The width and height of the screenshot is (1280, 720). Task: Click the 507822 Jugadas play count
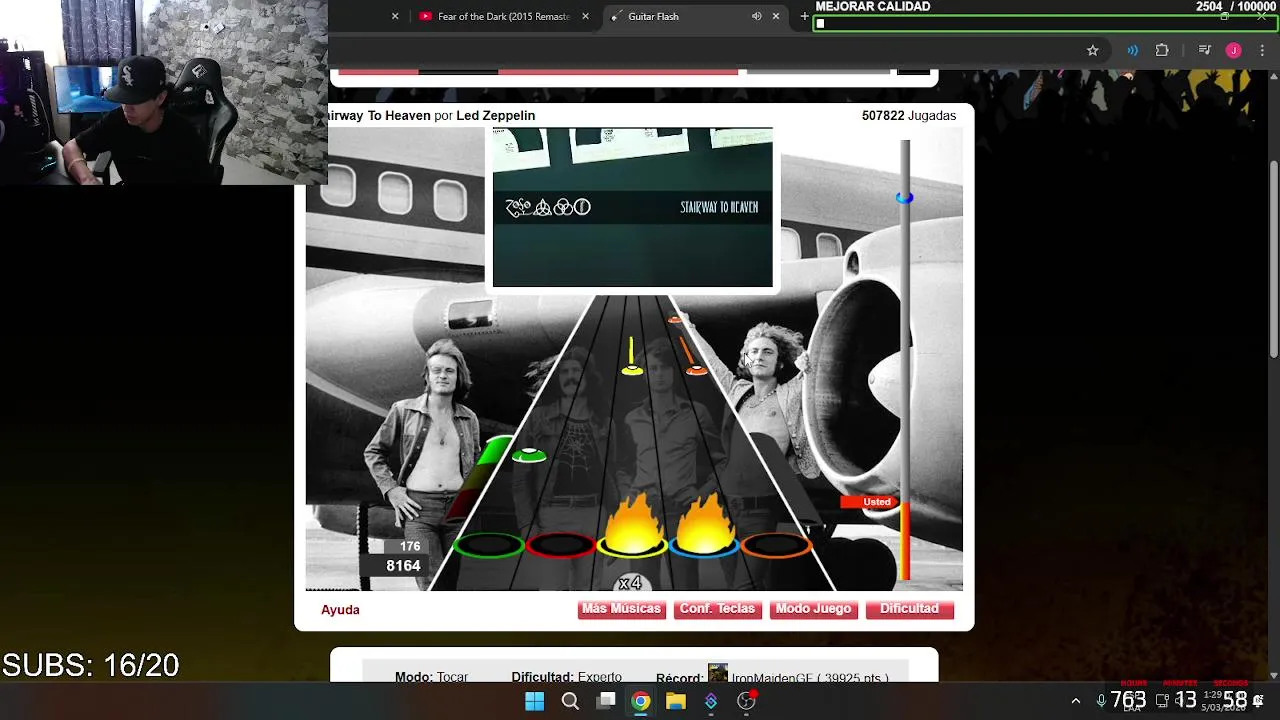click(x=908, y=115)
